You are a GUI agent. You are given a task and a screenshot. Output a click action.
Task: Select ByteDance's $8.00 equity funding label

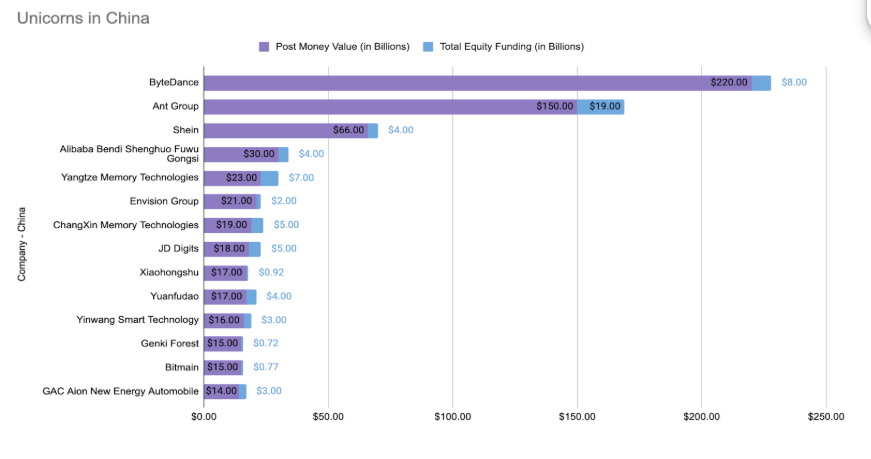point(794,82)
